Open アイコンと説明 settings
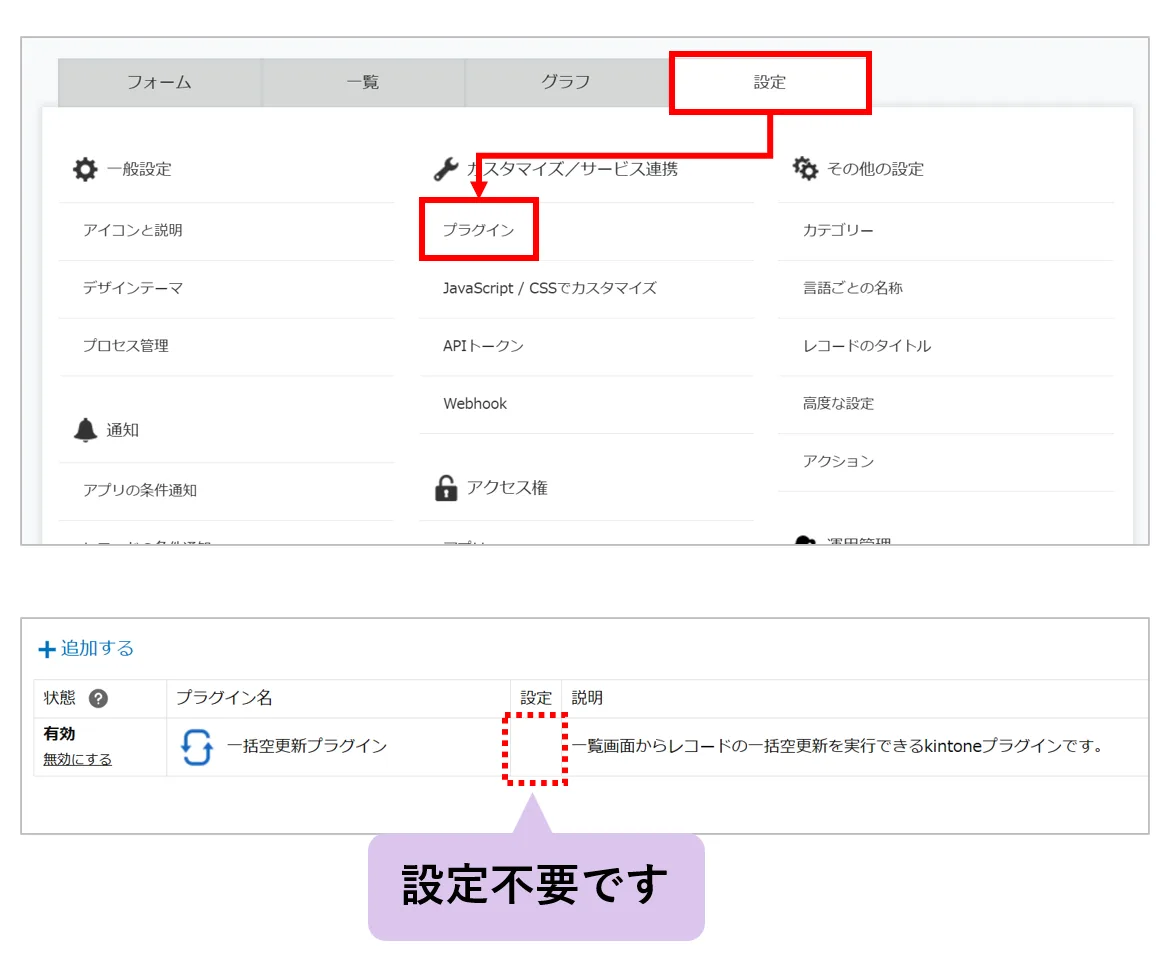The width and height of the screenshot is (1174, 972). [133, 231]
